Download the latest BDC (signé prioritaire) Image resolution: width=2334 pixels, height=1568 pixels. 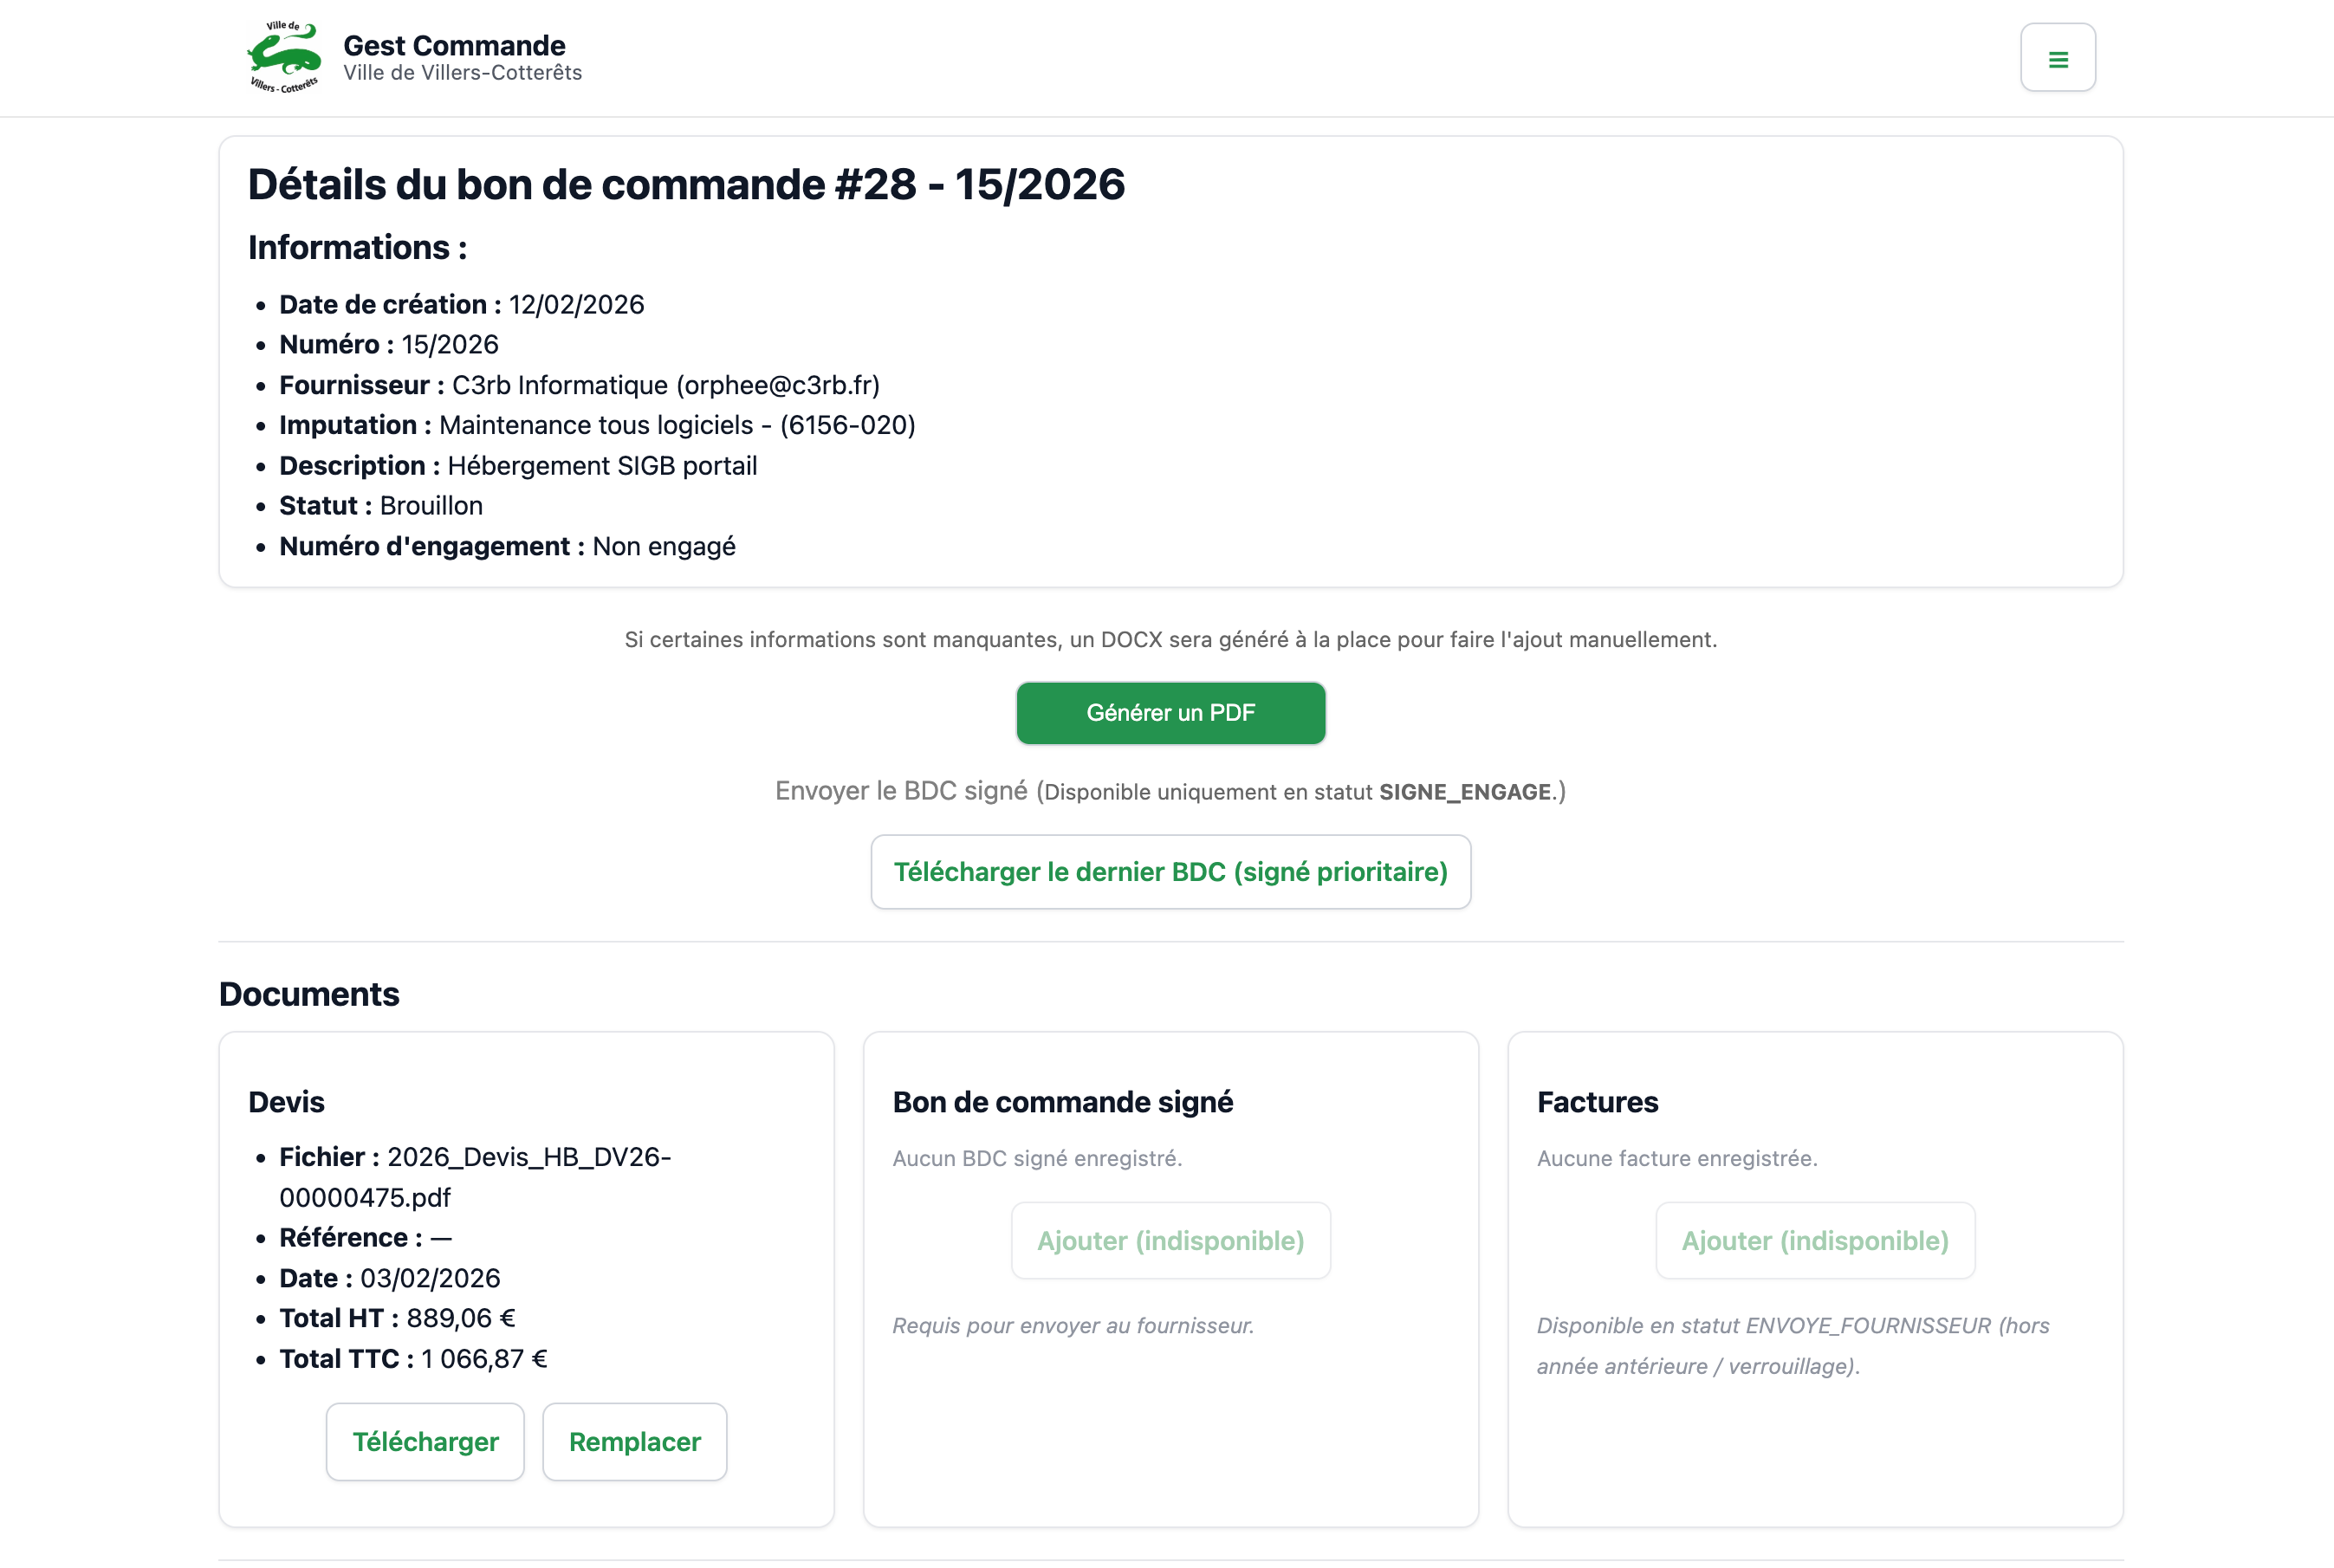click(1170, 872)
